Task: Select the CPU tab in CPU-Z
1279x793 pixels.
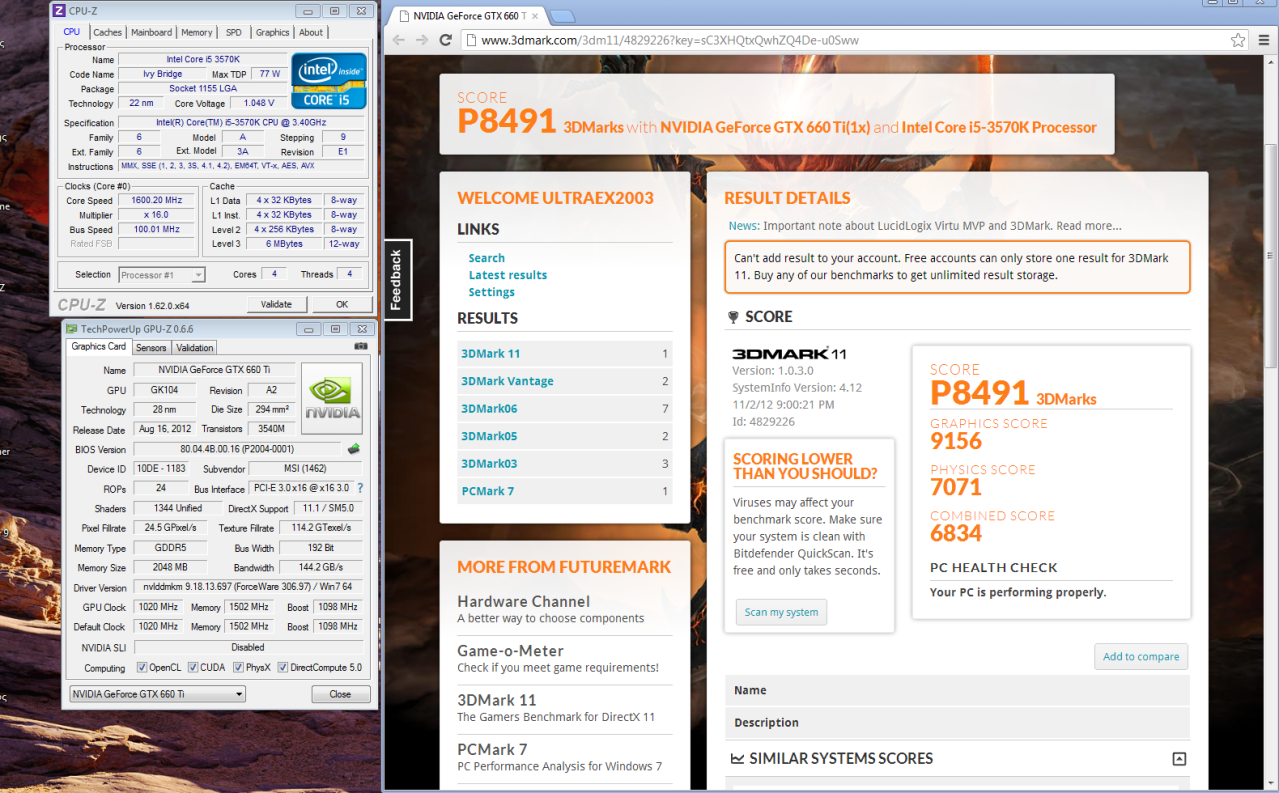Action: coord(72,32)
